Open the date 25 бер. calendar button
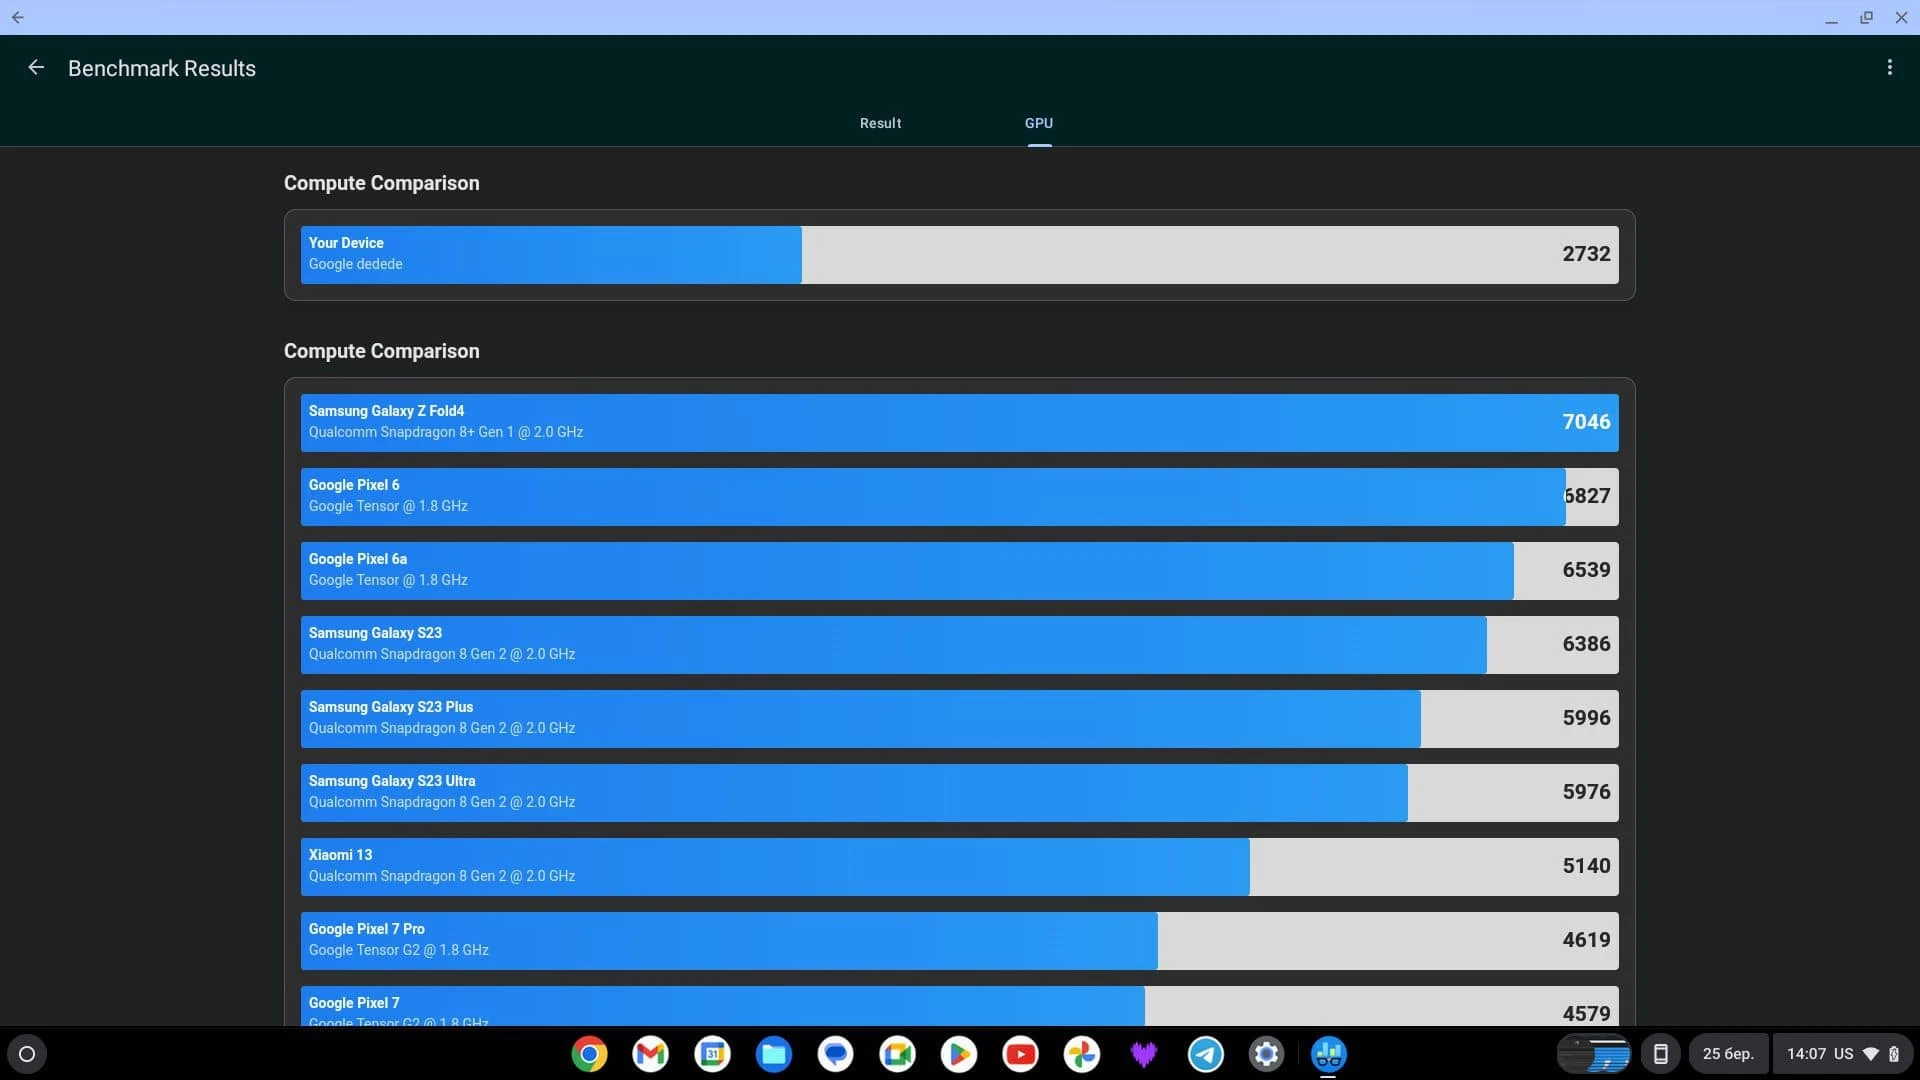 pyautogui.click(x=1728, y=1054)
